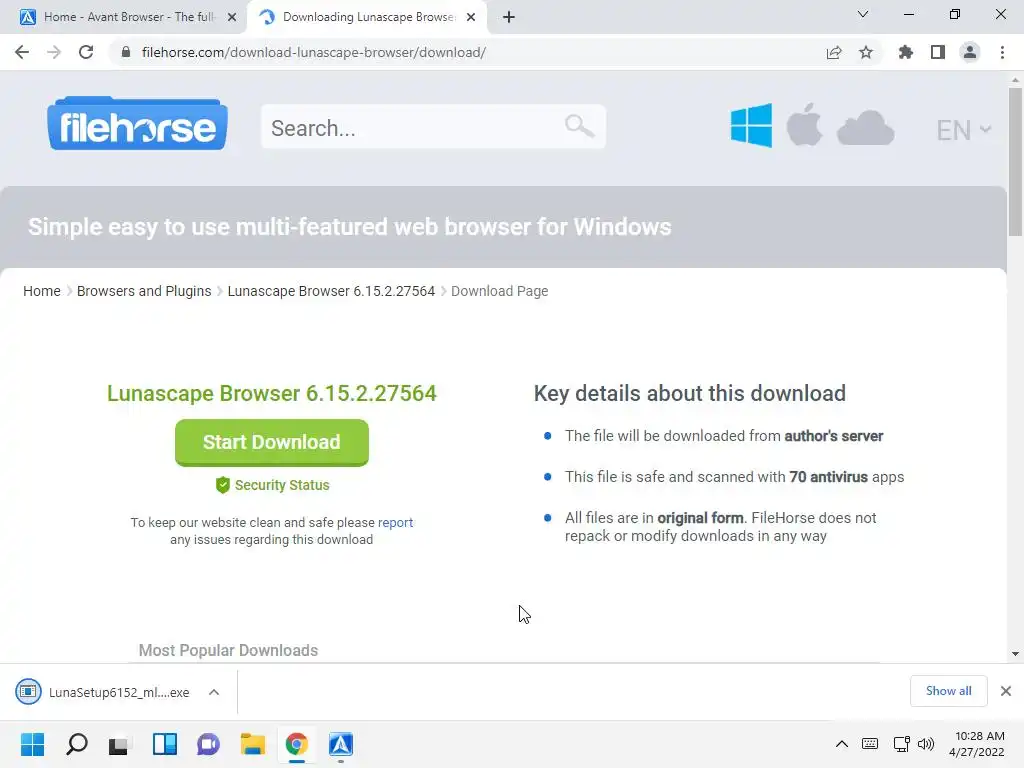Open the side panel icon
This screenshot has width=1024, height=768.
tap(938, 52)
